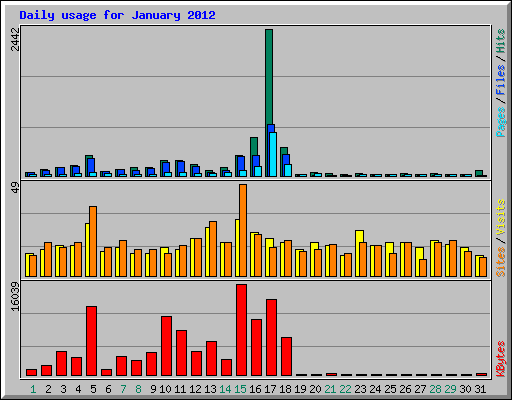Image resolution: width=512 pixels, height=400 pixels.
Task: Click the green day 7 label
Action: point(123,389)
